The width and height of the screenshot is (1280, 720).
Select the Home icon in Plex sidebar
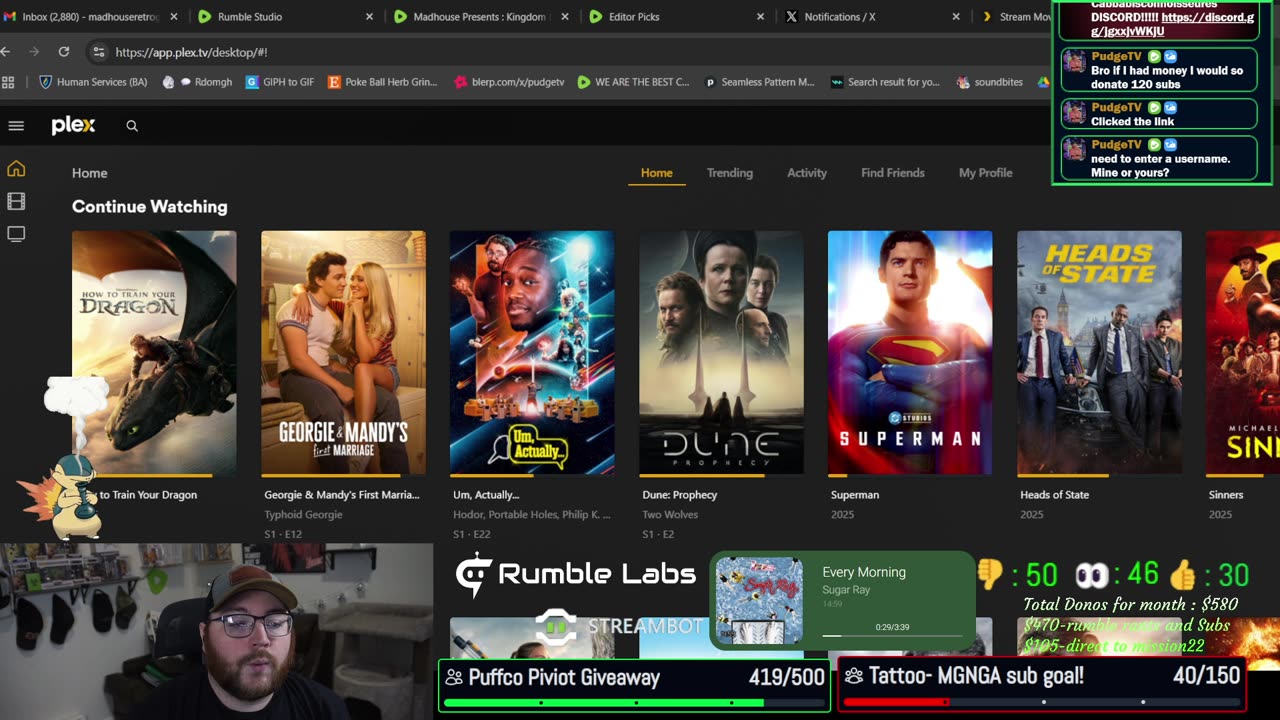point(16,169)
